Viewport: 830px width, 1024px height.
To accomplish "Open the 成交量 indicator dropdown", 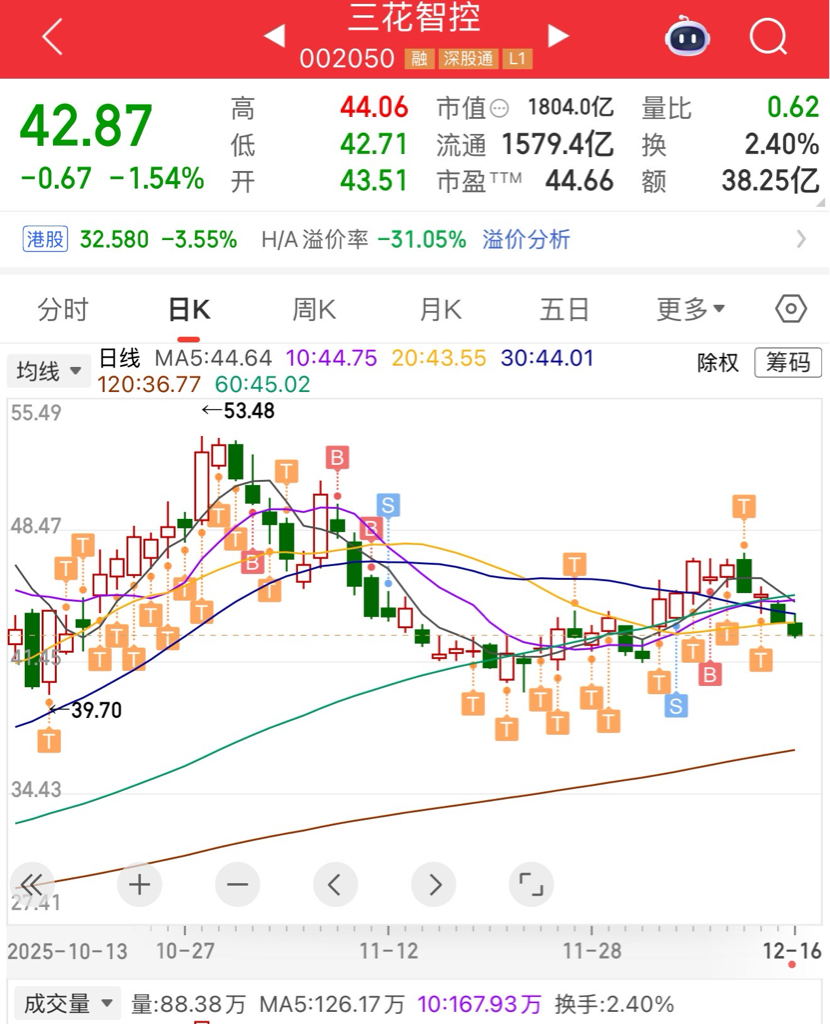I will (68, 1003).
